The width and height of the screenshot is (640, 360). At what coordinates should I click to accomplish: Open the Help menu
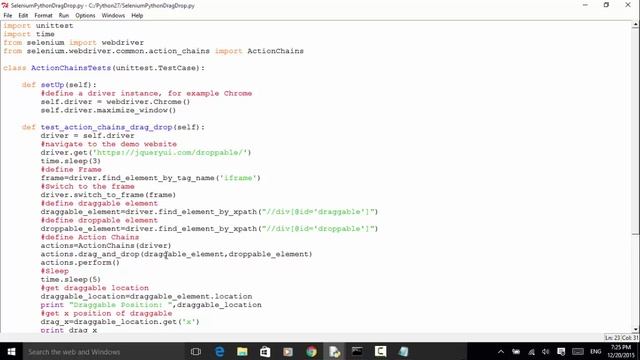pyautogui.click(x=137, y=16)
